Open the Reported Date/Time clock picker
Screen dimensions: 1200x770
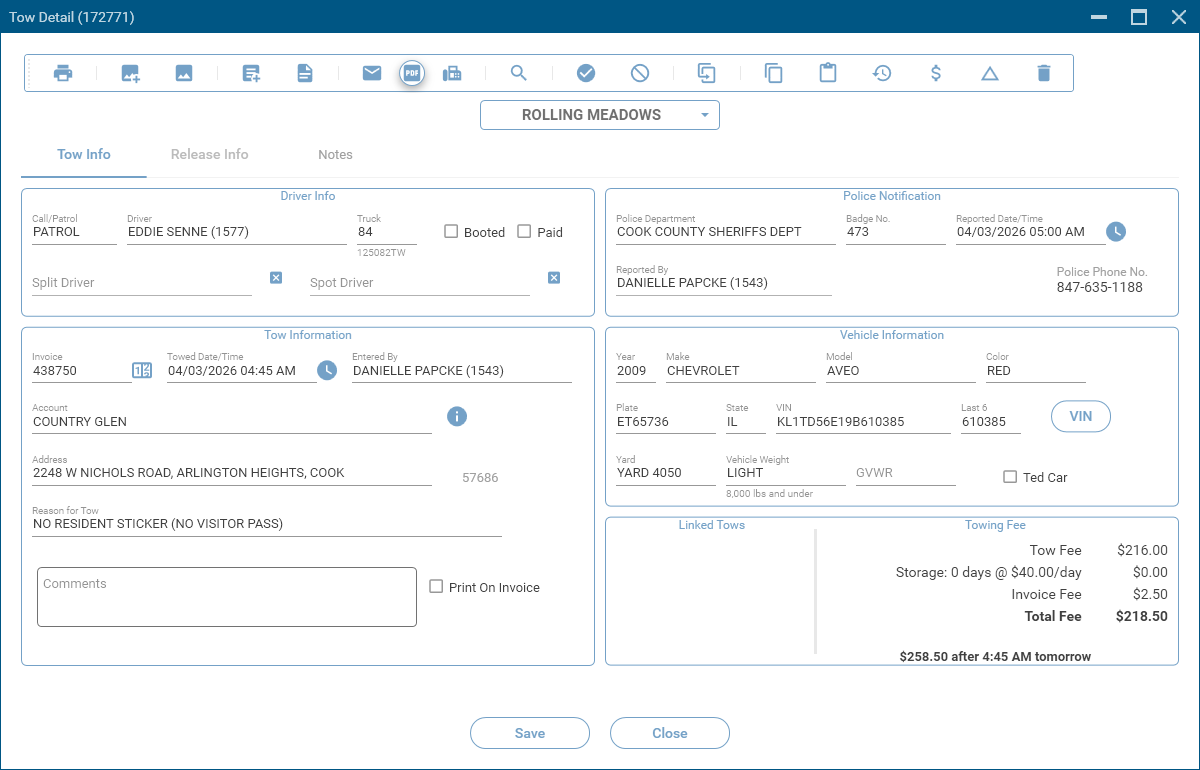1116,232
